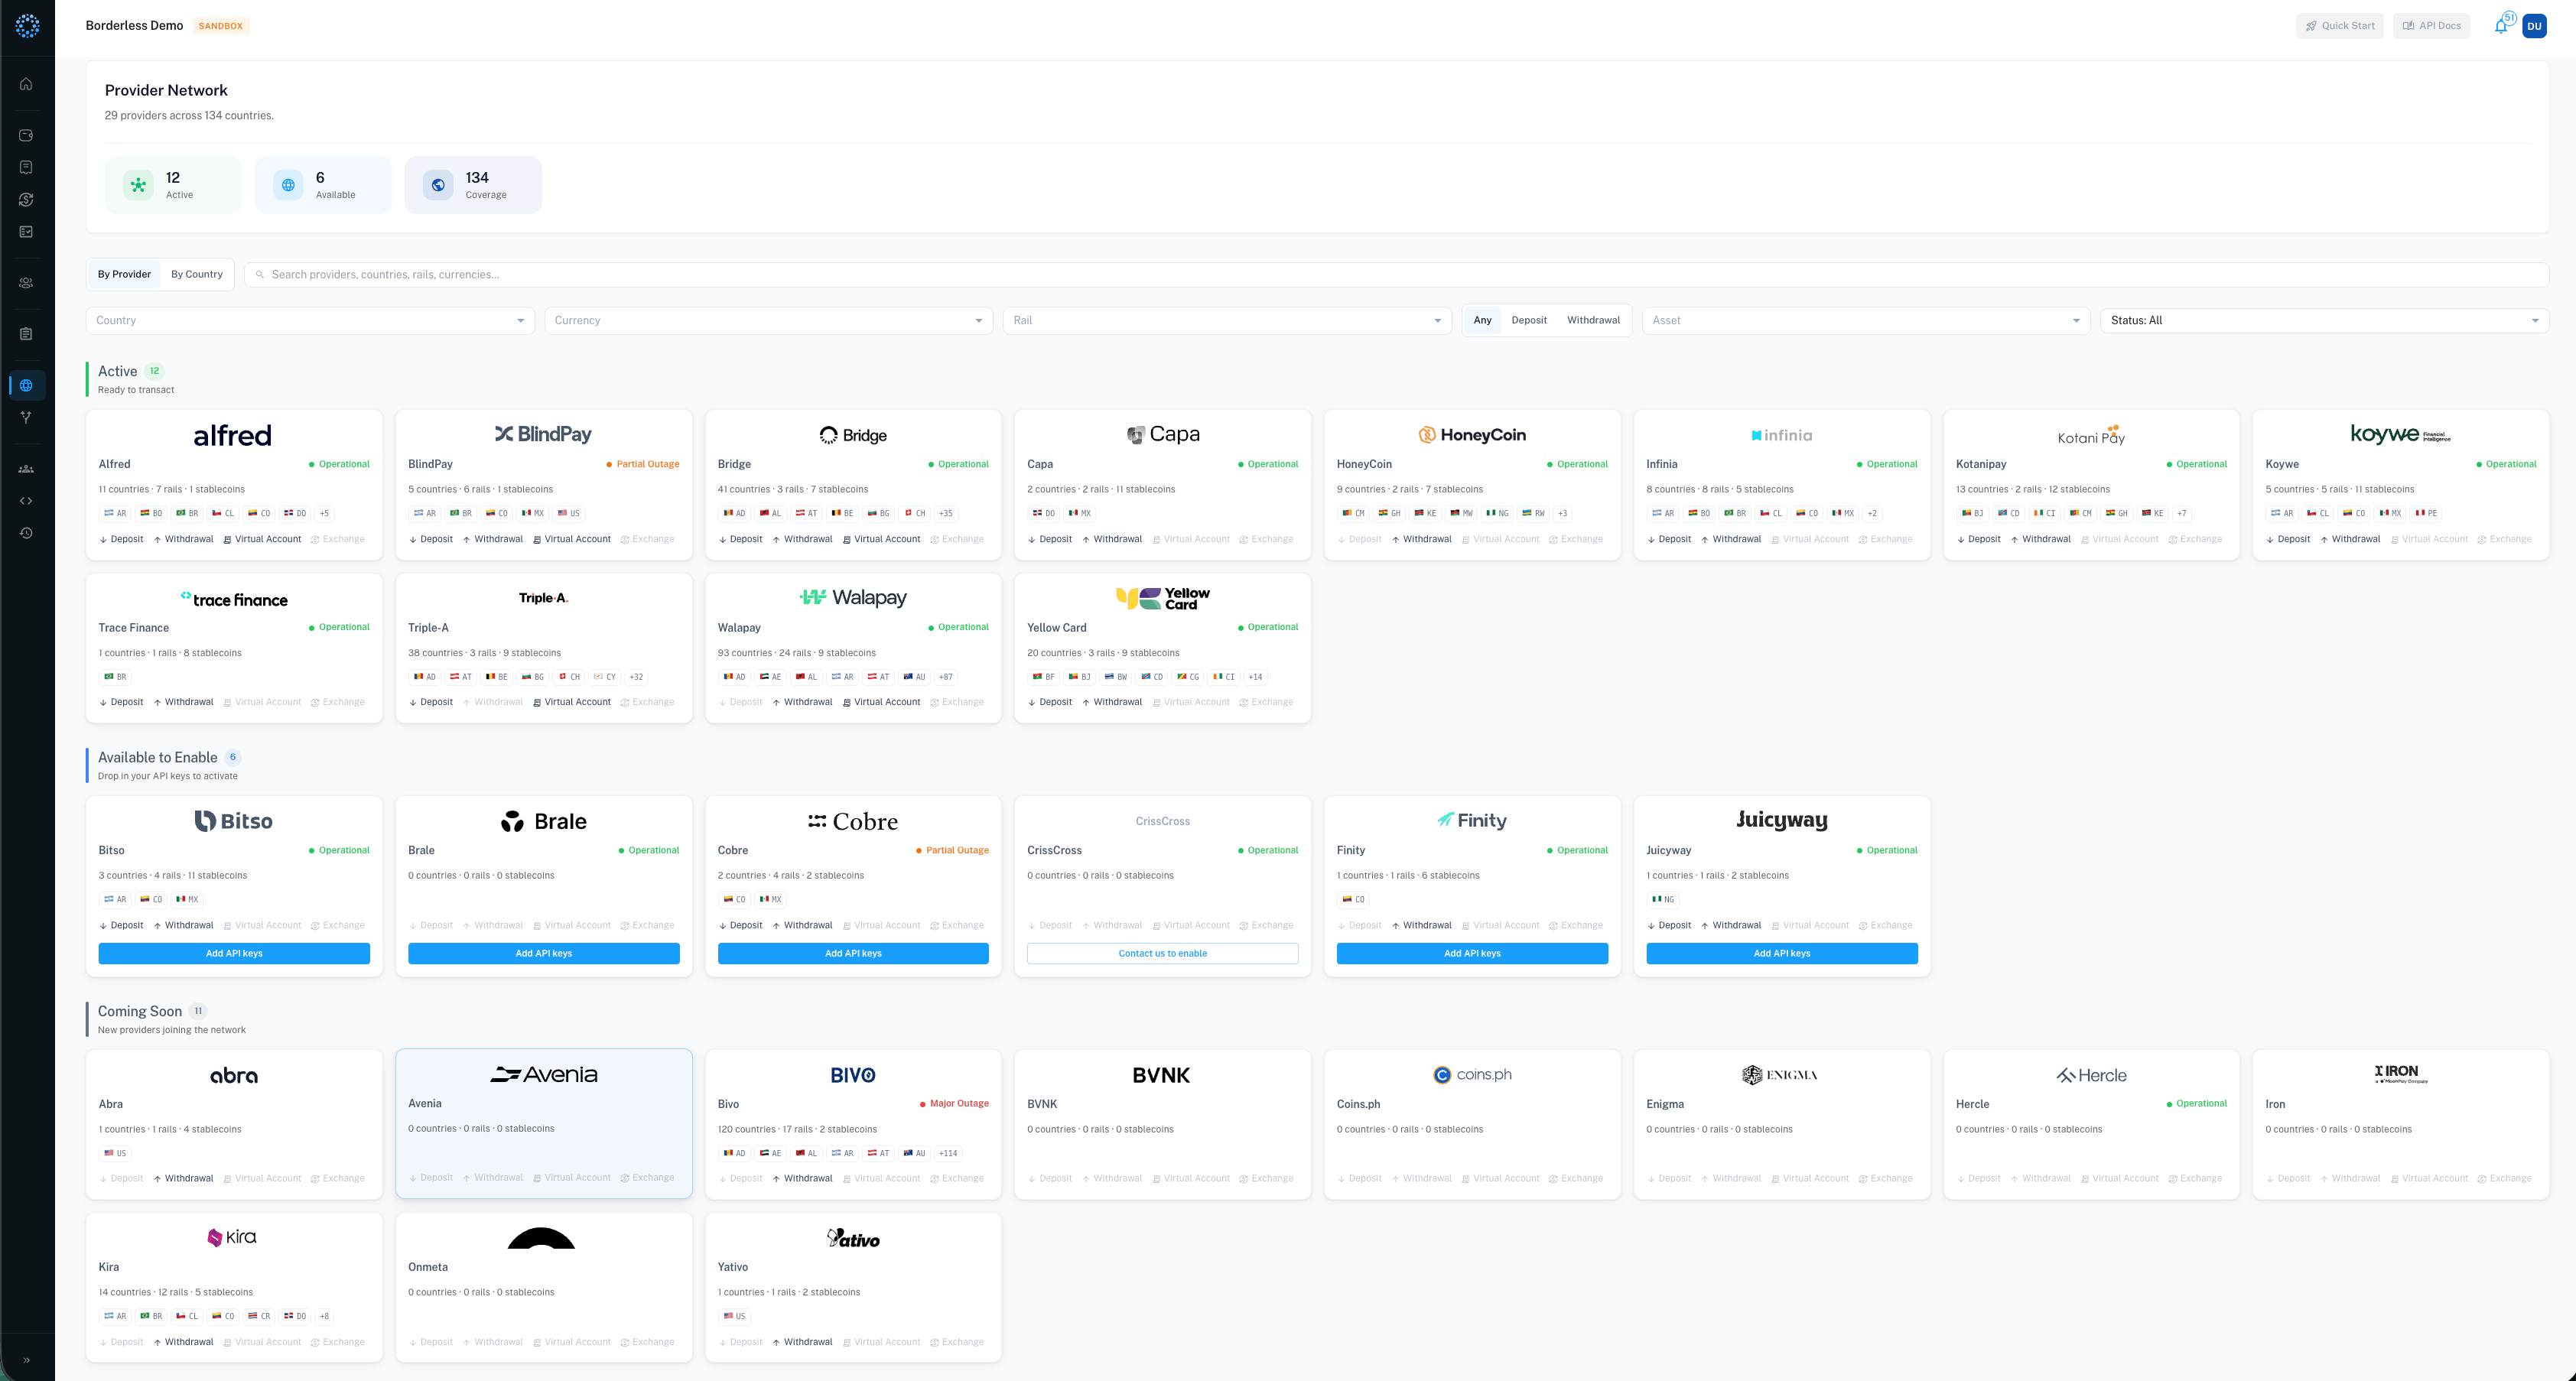Add API keys for Finity
The image size is (2576, 1381).
1472,954
